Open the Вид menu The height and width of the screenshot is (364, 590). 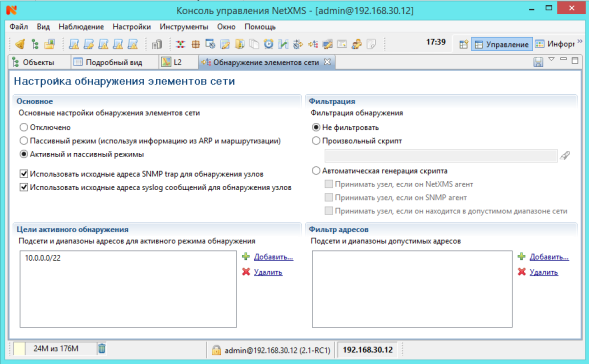[x=43, y=27]
